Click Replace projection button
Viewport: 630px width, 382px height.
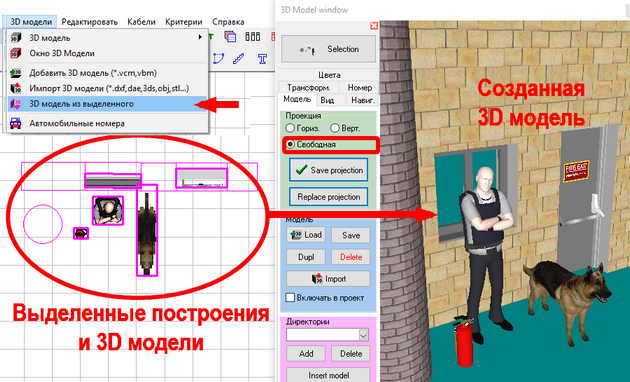[328, 197]
